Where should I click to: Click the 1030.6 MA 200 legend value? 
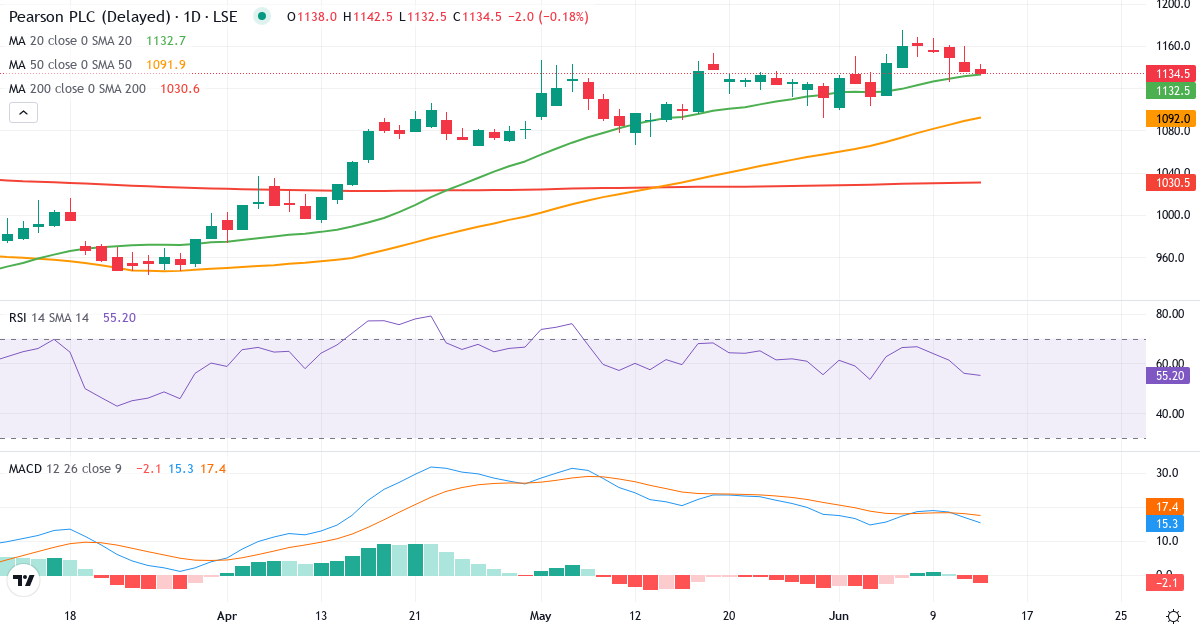[180, 89]
